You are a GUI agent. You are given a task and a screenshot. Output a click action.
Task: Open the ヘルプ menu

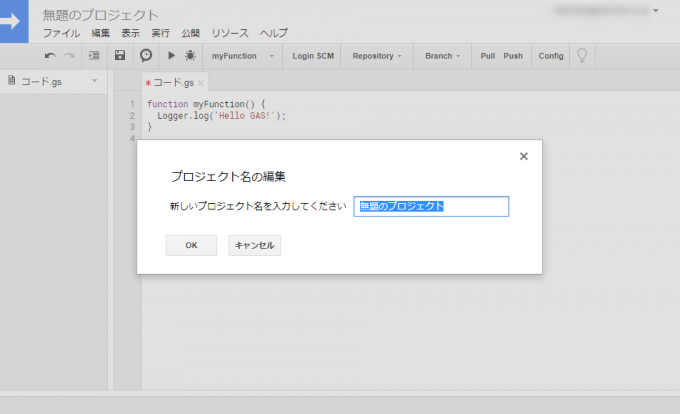point(274,33)
